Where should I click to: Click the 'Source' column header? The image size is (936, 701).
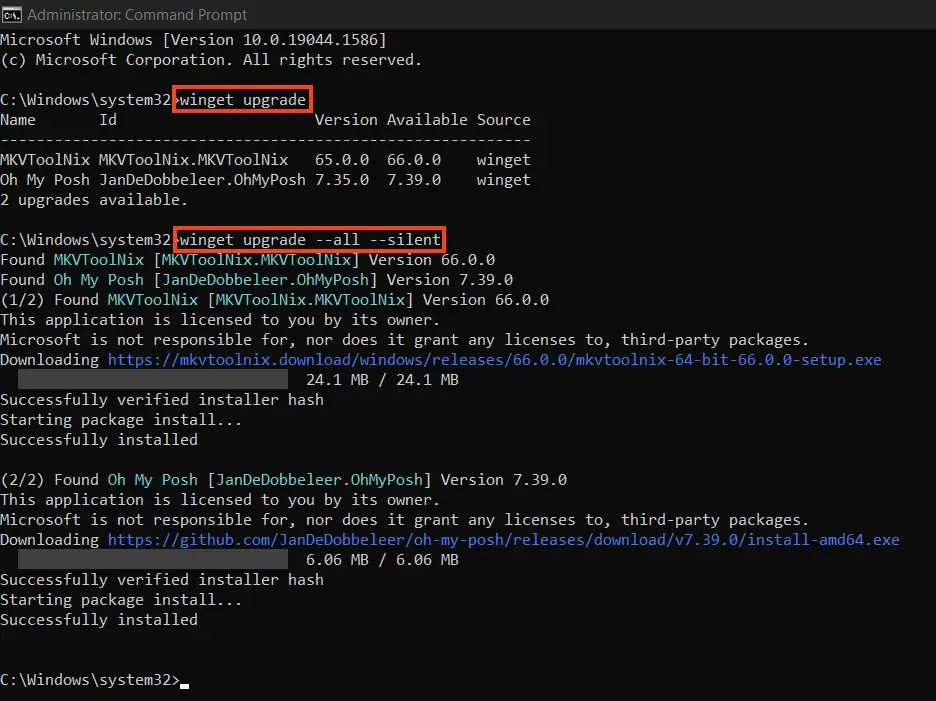503,120
